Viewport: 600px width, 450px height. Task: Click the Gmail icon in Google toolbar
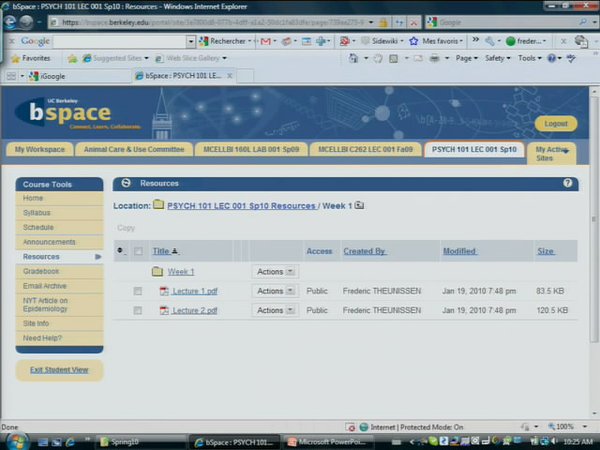point(265,41)
